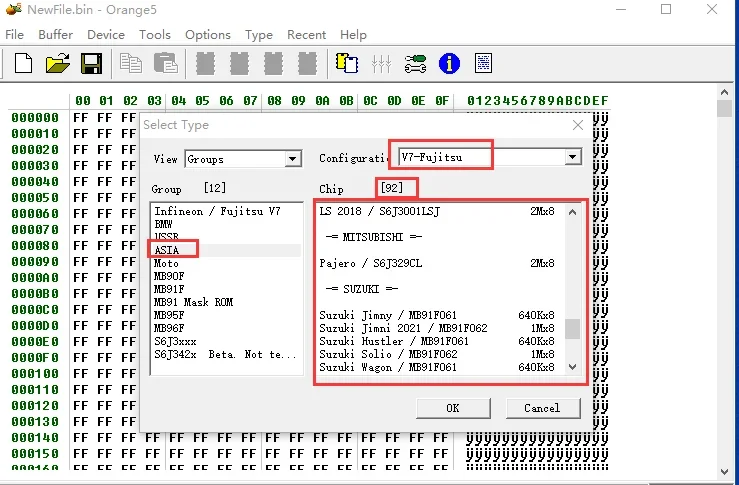This screenshot has height=485, width=739.
Task: Open the Help menu
Action: coord(353,35)
